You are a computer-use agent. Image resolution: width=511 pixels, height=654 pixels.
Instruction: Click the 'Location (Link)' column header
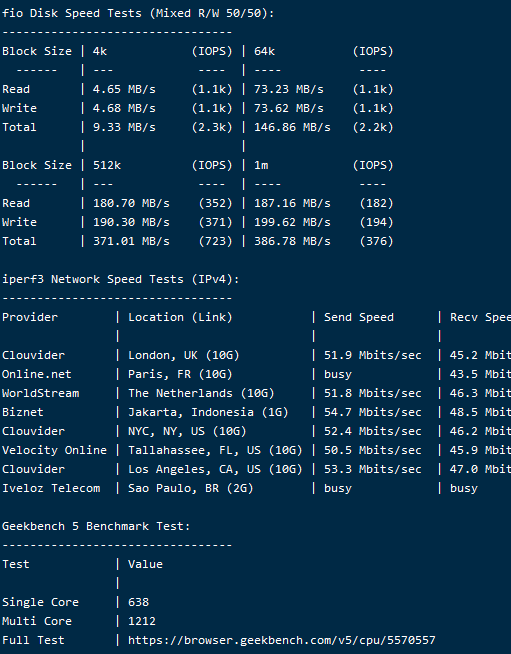[180, 317]
